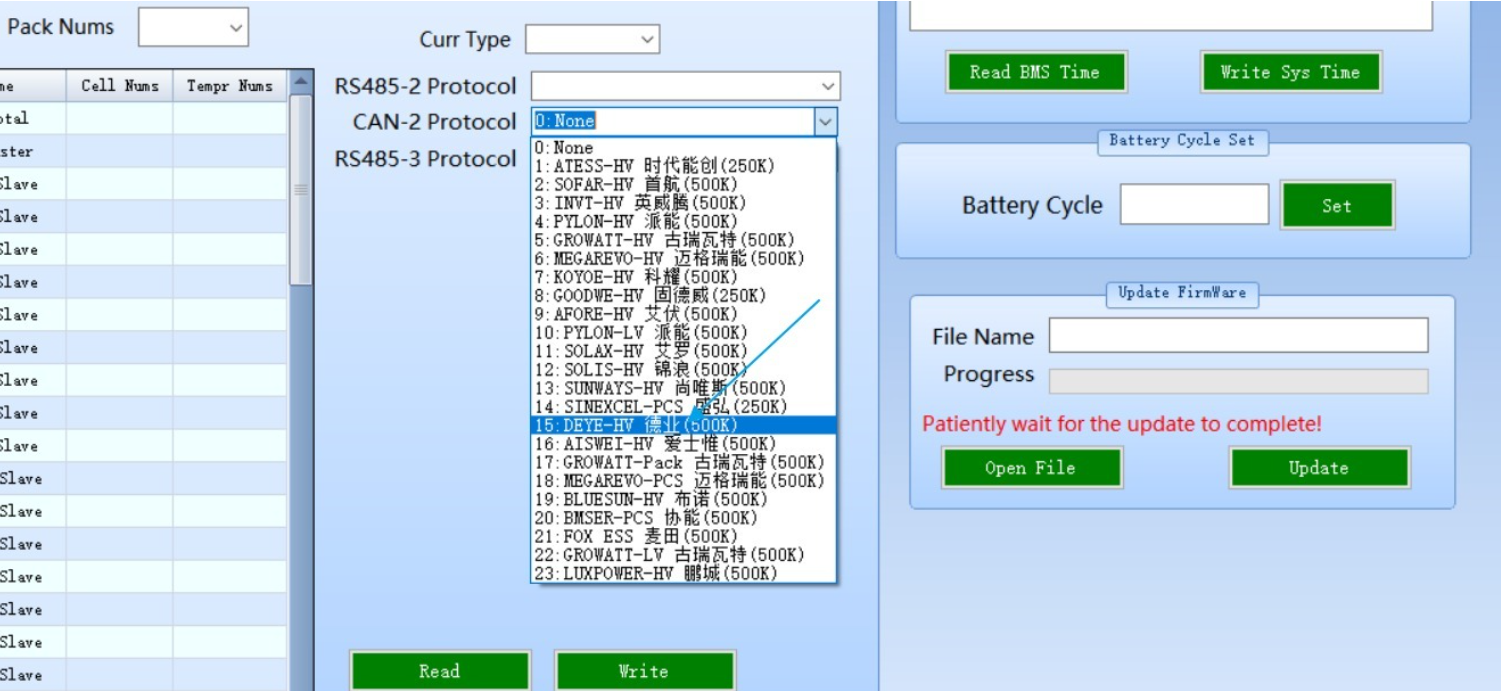The image size is (1501, 691).
Task: Choose 23: LUXPOWER-HV protocol option
Action: (x=683, y=573)
